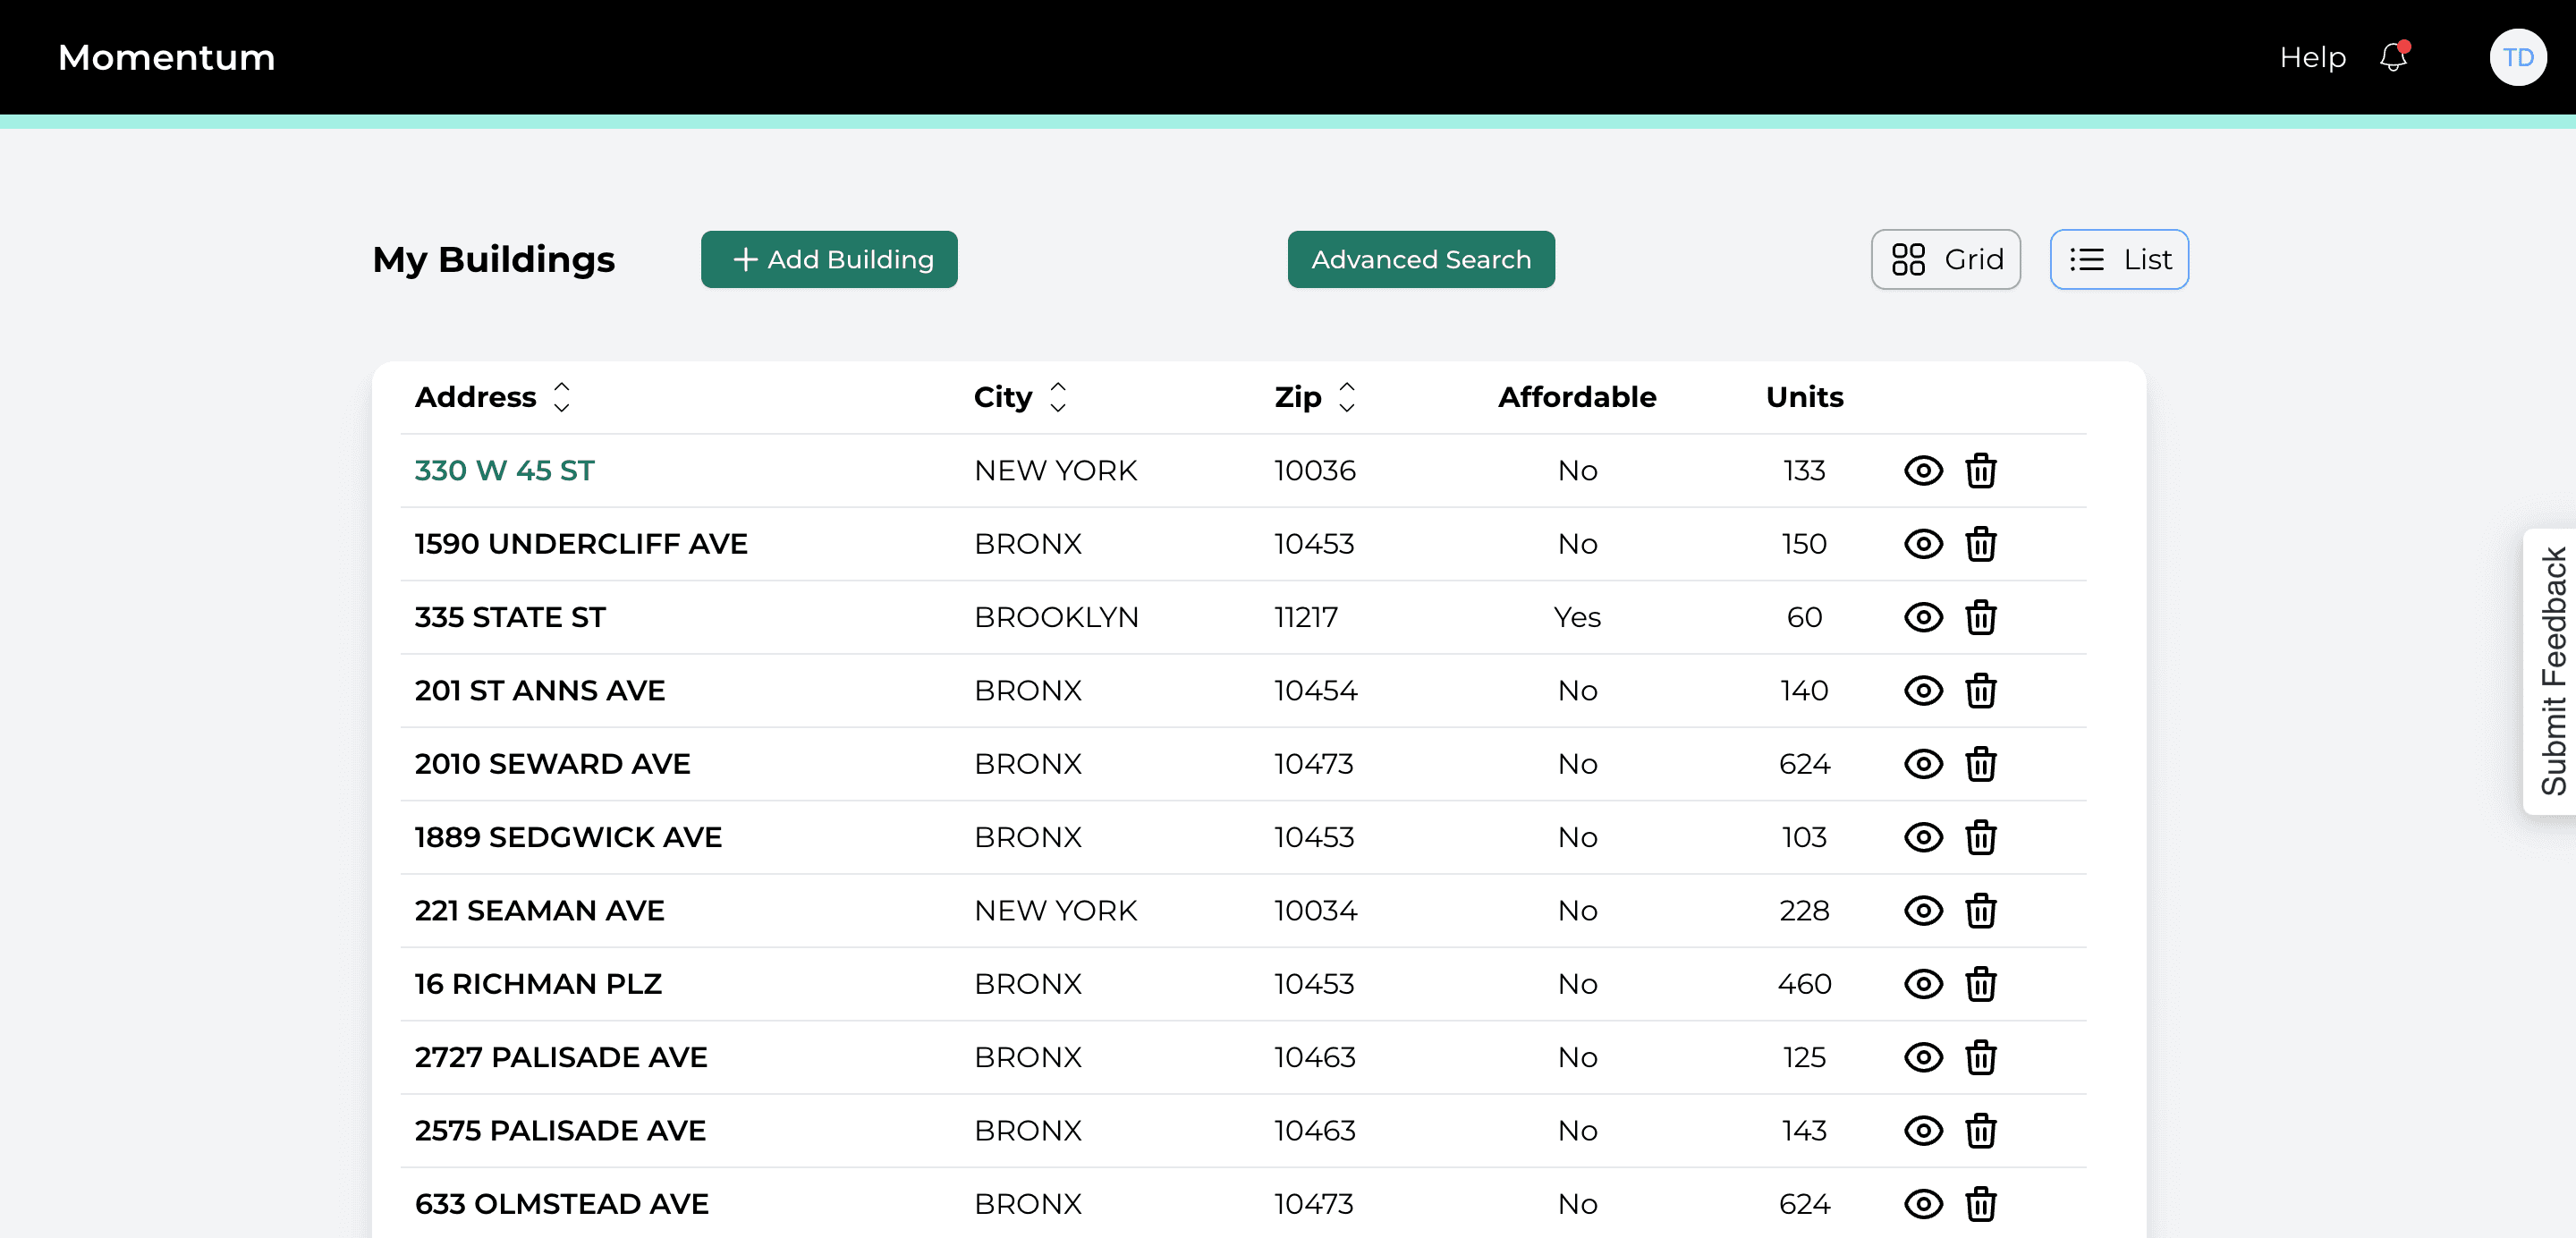Click the Add Building button
The image size is (2576, 1238).
tap(828, 259)
